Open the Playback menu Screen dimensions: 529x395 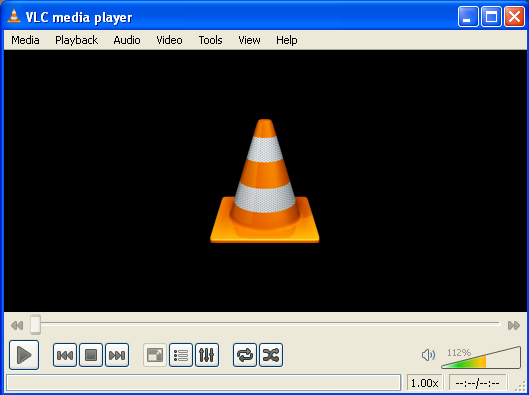(77, 40)
